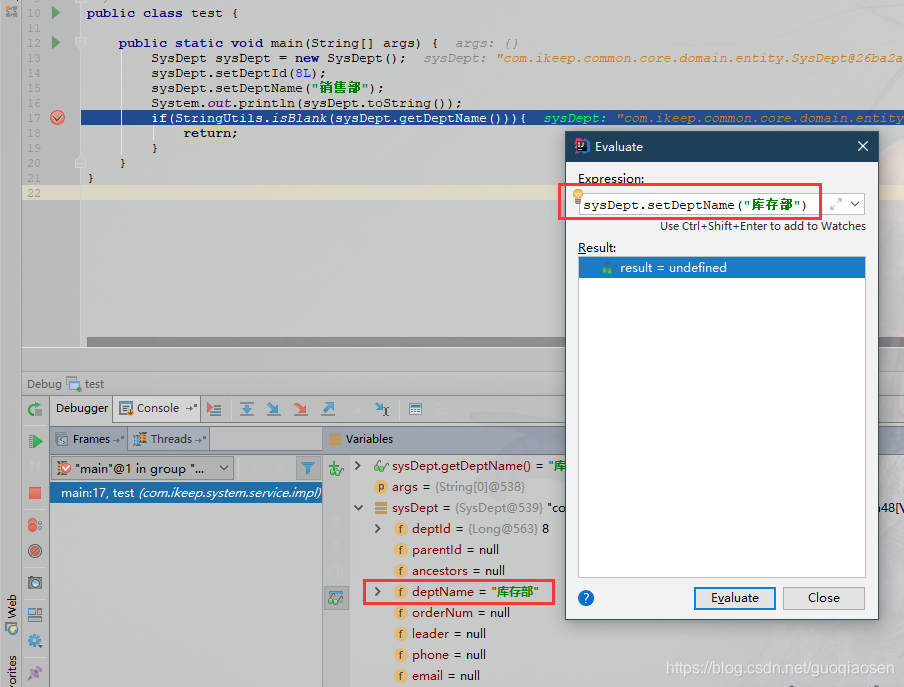Click code line setDeptName("销售部")
904x687 pixels.
(268, 88)
